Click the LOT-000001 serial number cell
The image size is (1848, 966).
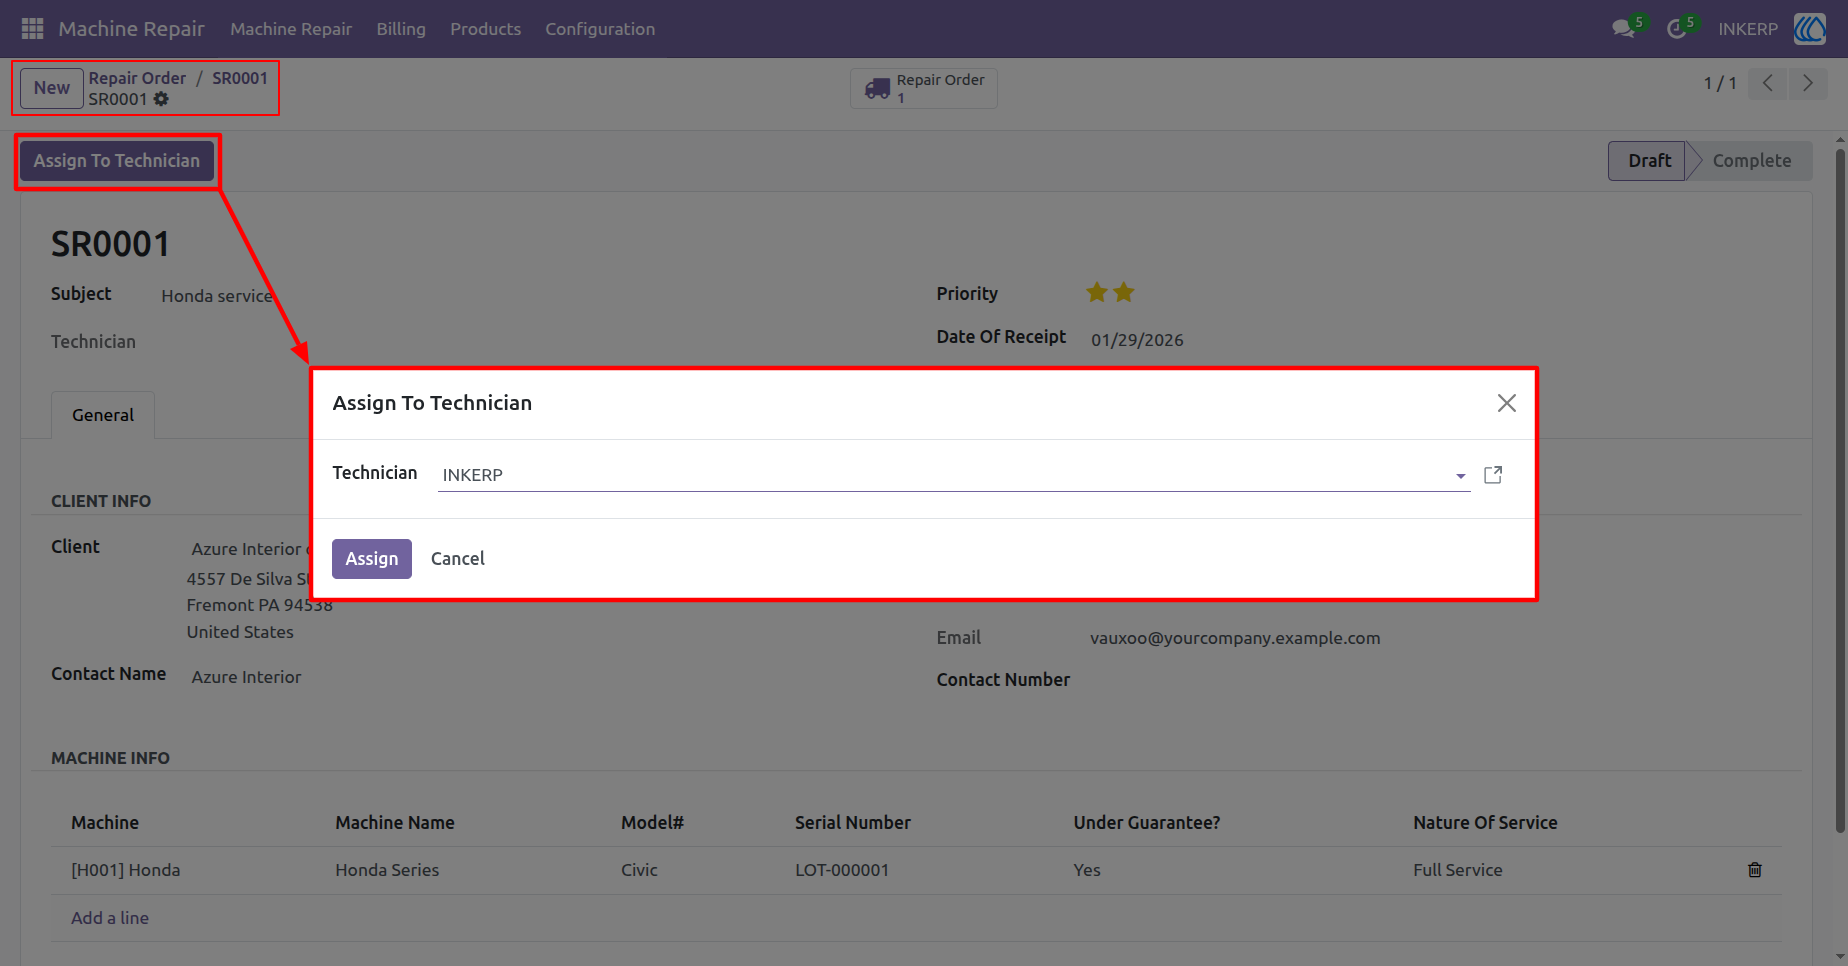coord(842,870)
